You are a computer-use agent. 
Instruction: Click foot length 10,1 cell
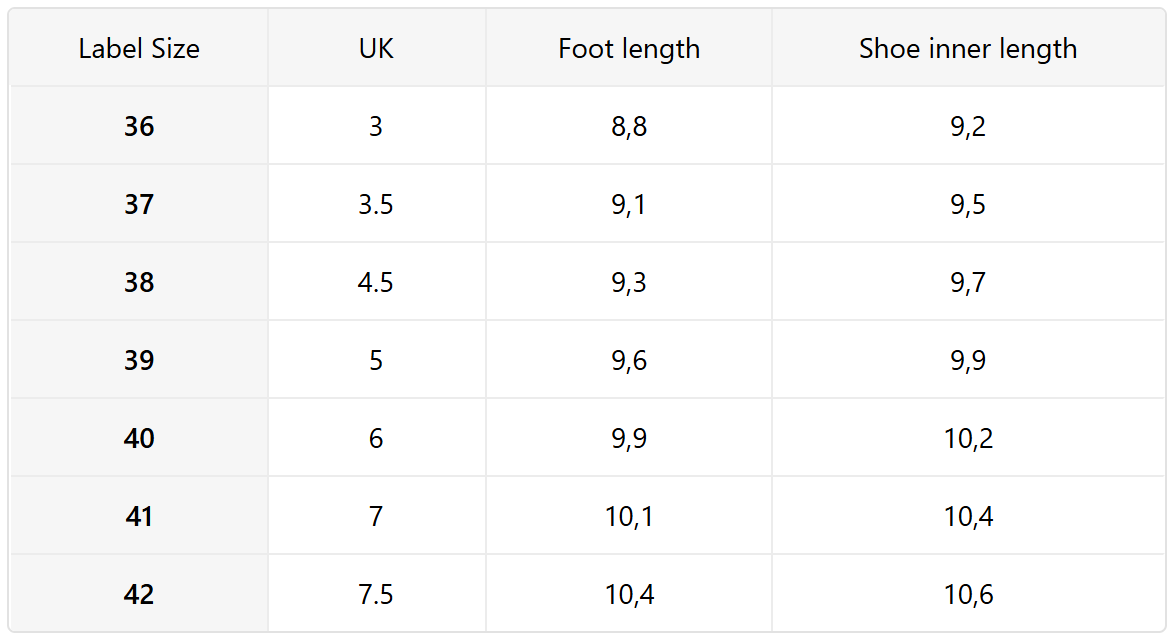tap(629, 517)
